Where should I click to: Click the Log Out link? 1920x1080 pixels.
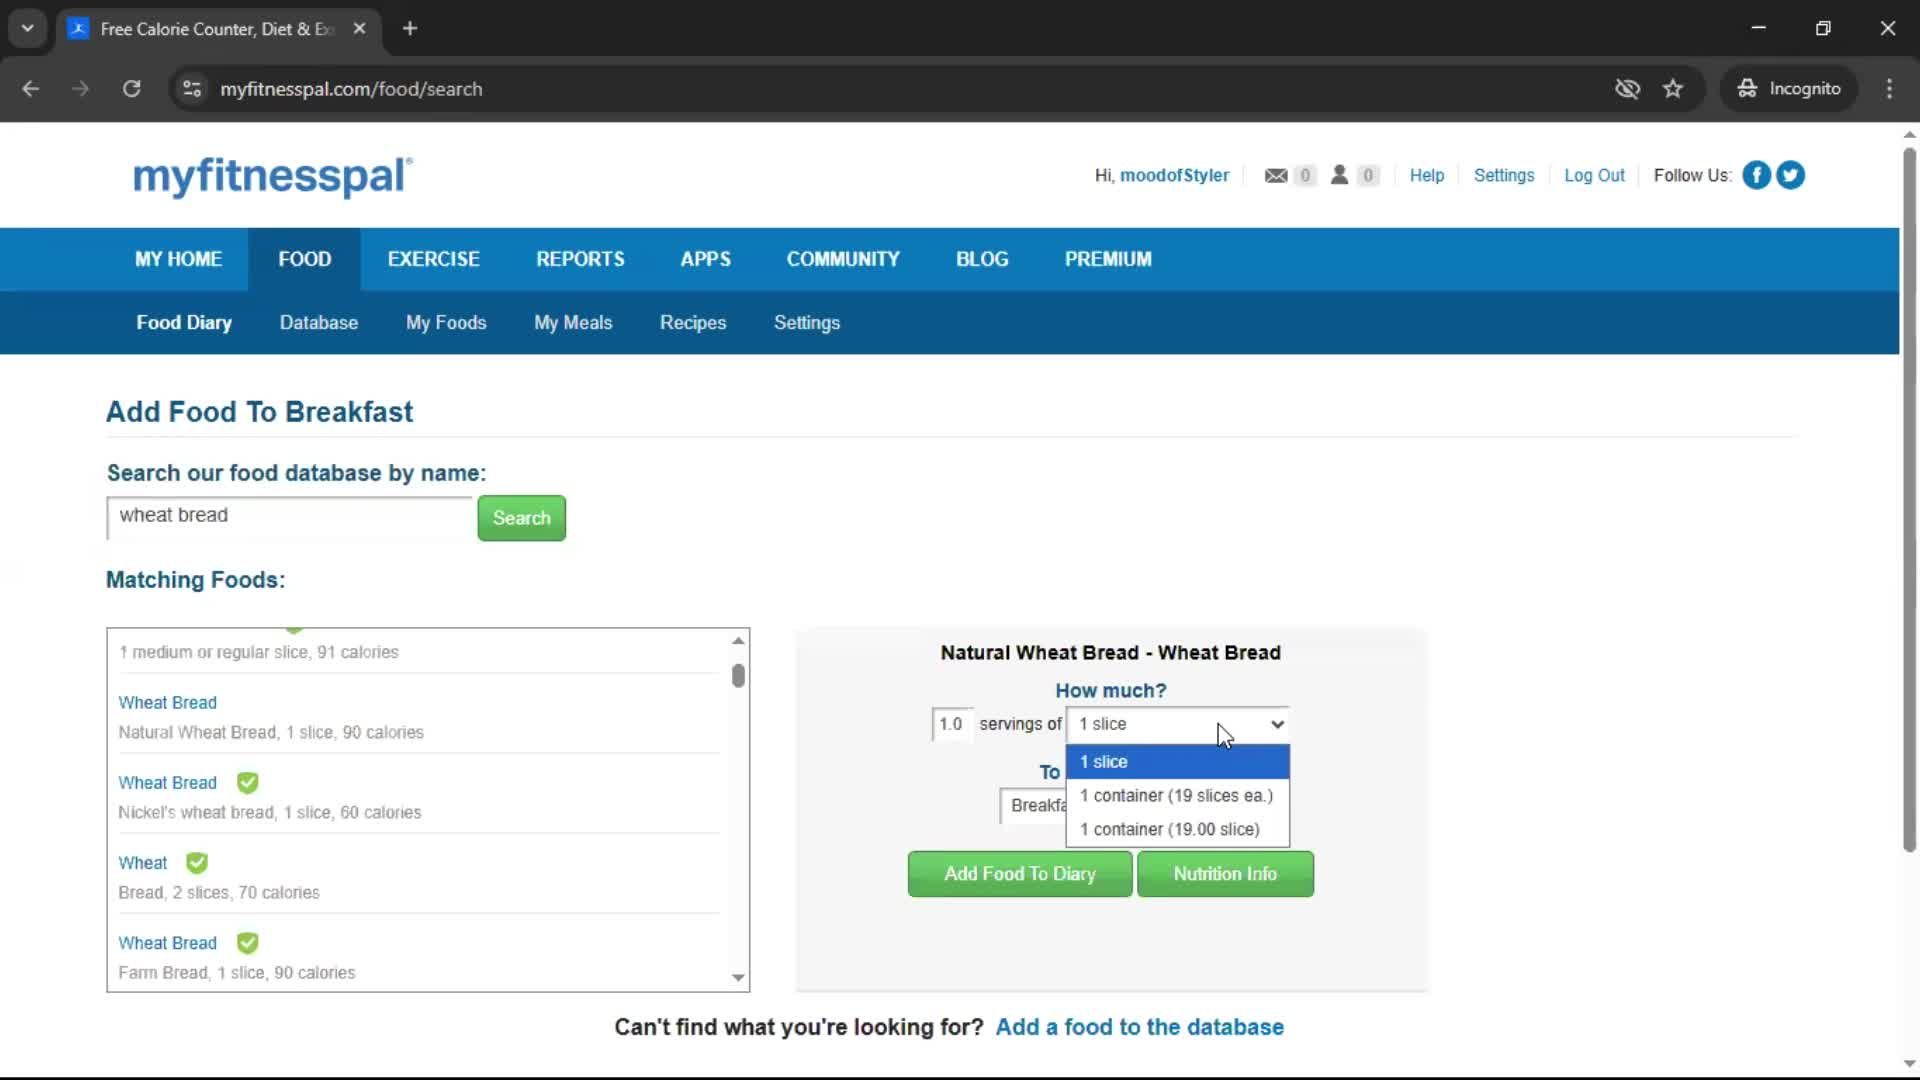click(x=1594, y=175)
